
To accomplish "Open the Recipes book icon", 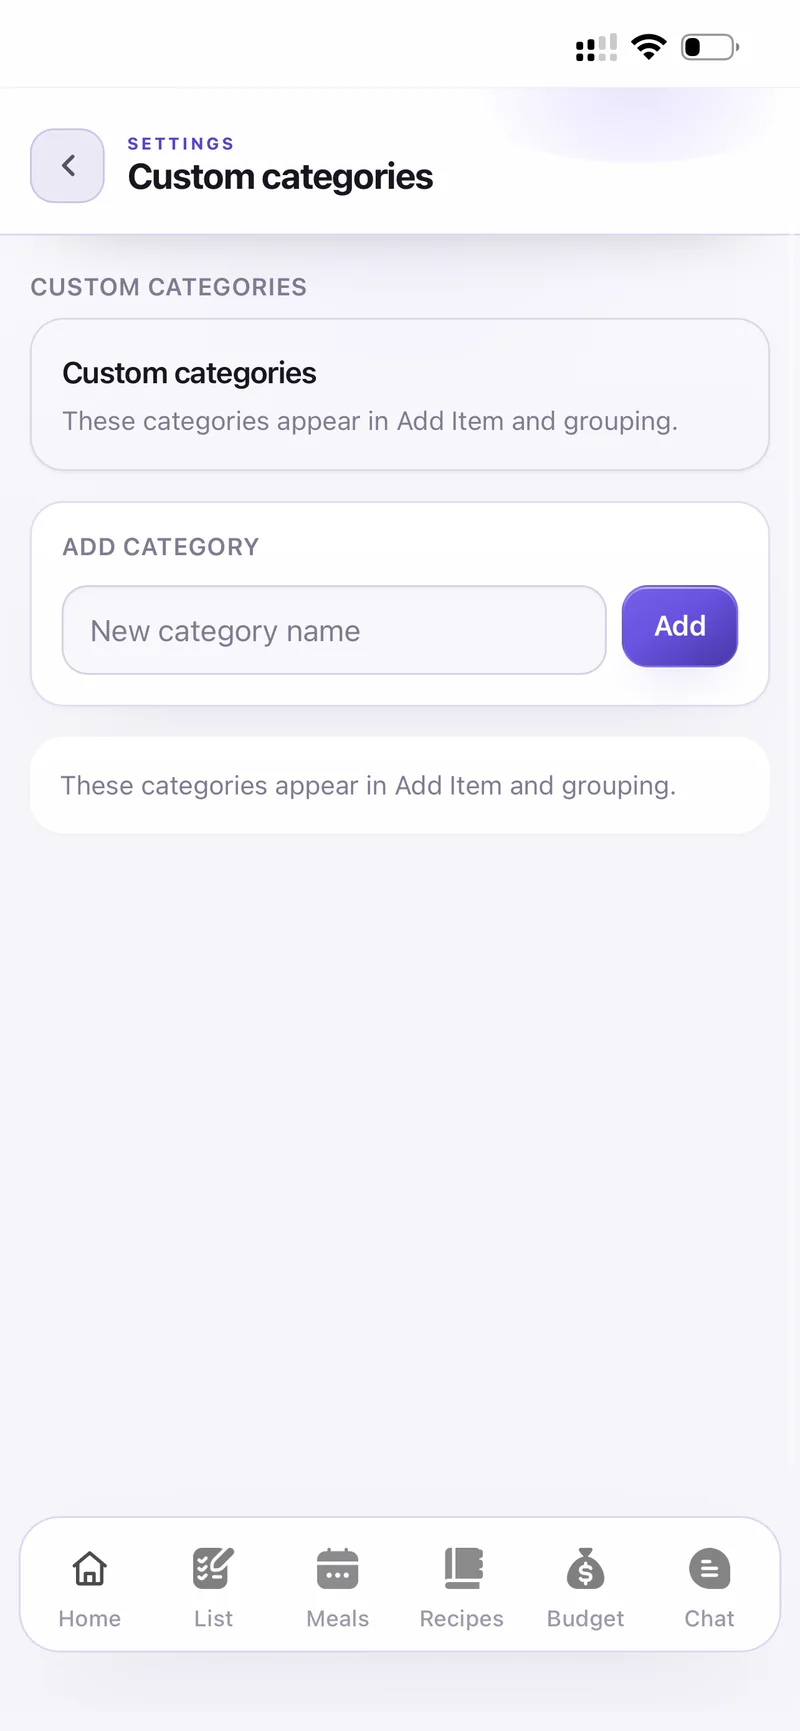I will [x=463, y=1568].
